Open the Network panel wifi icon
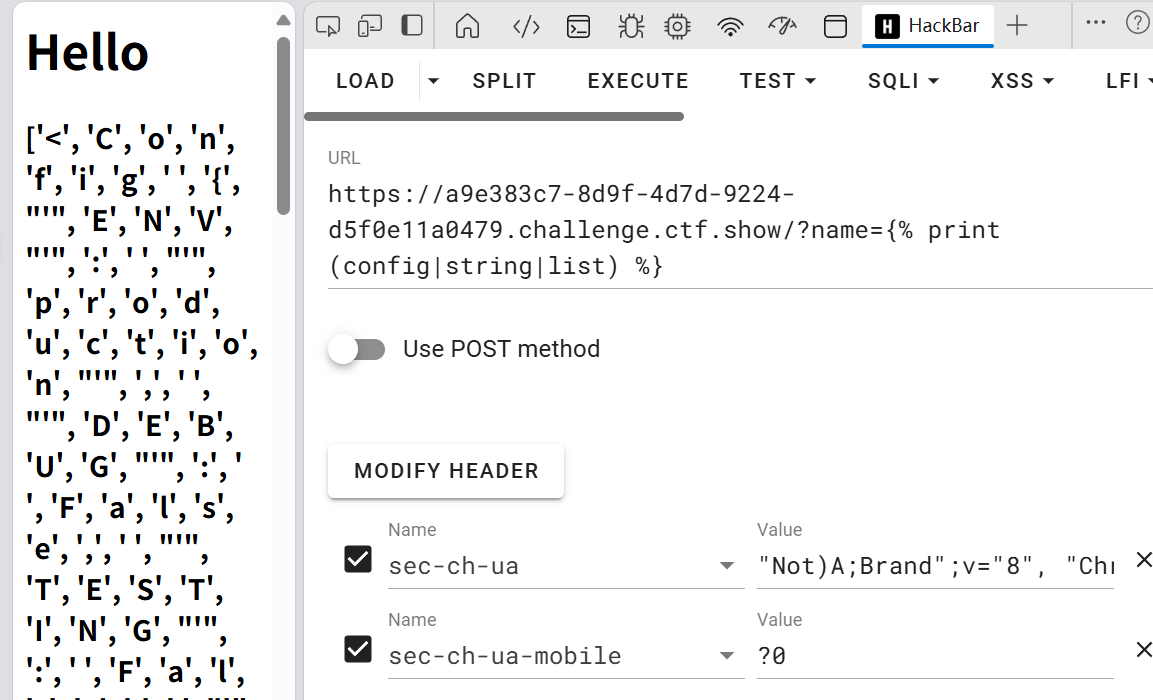 coord(731,25)
